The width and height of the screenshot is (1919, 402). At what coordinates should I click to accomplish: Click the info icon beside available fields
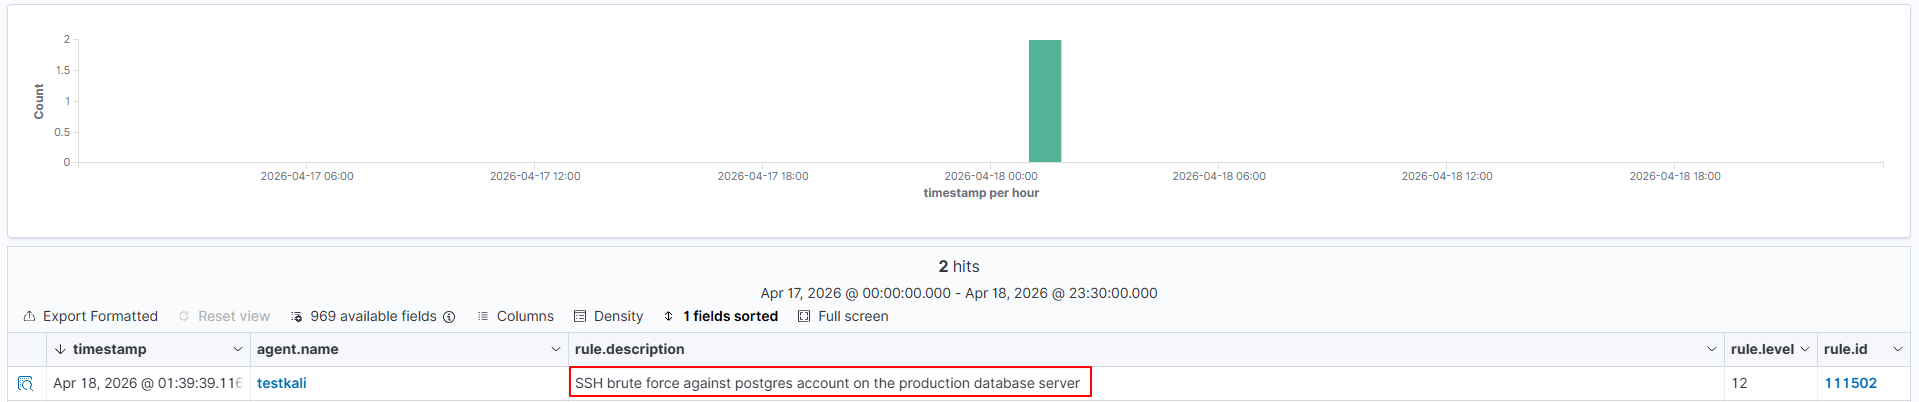click(449, 317)
